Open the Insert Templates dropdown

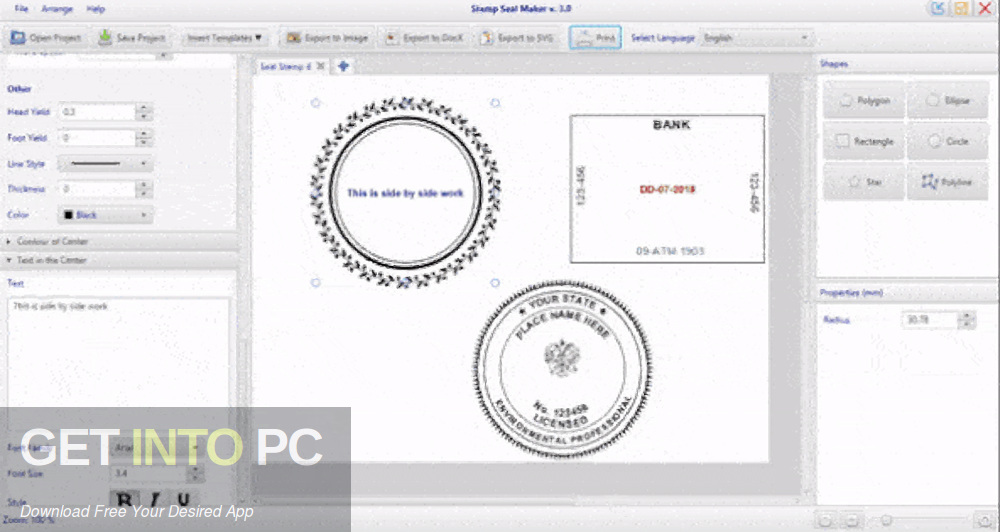coord(224,38)
